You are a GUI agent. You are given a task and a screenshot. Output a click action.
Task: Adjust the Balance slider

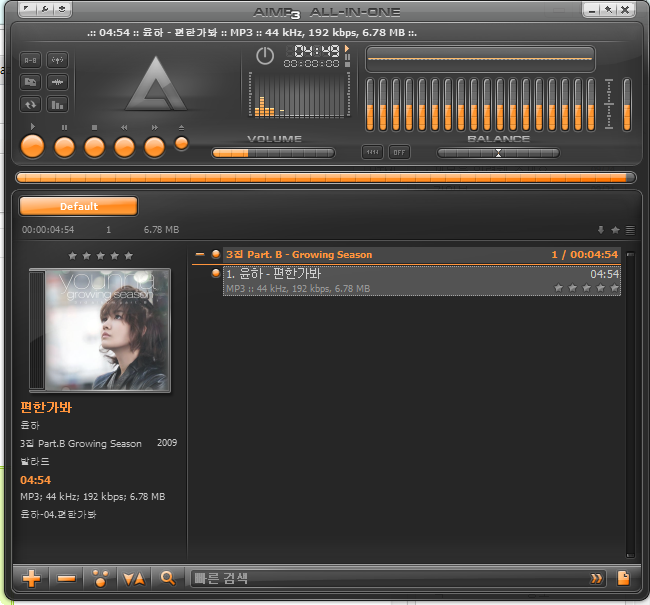[498, 153]
